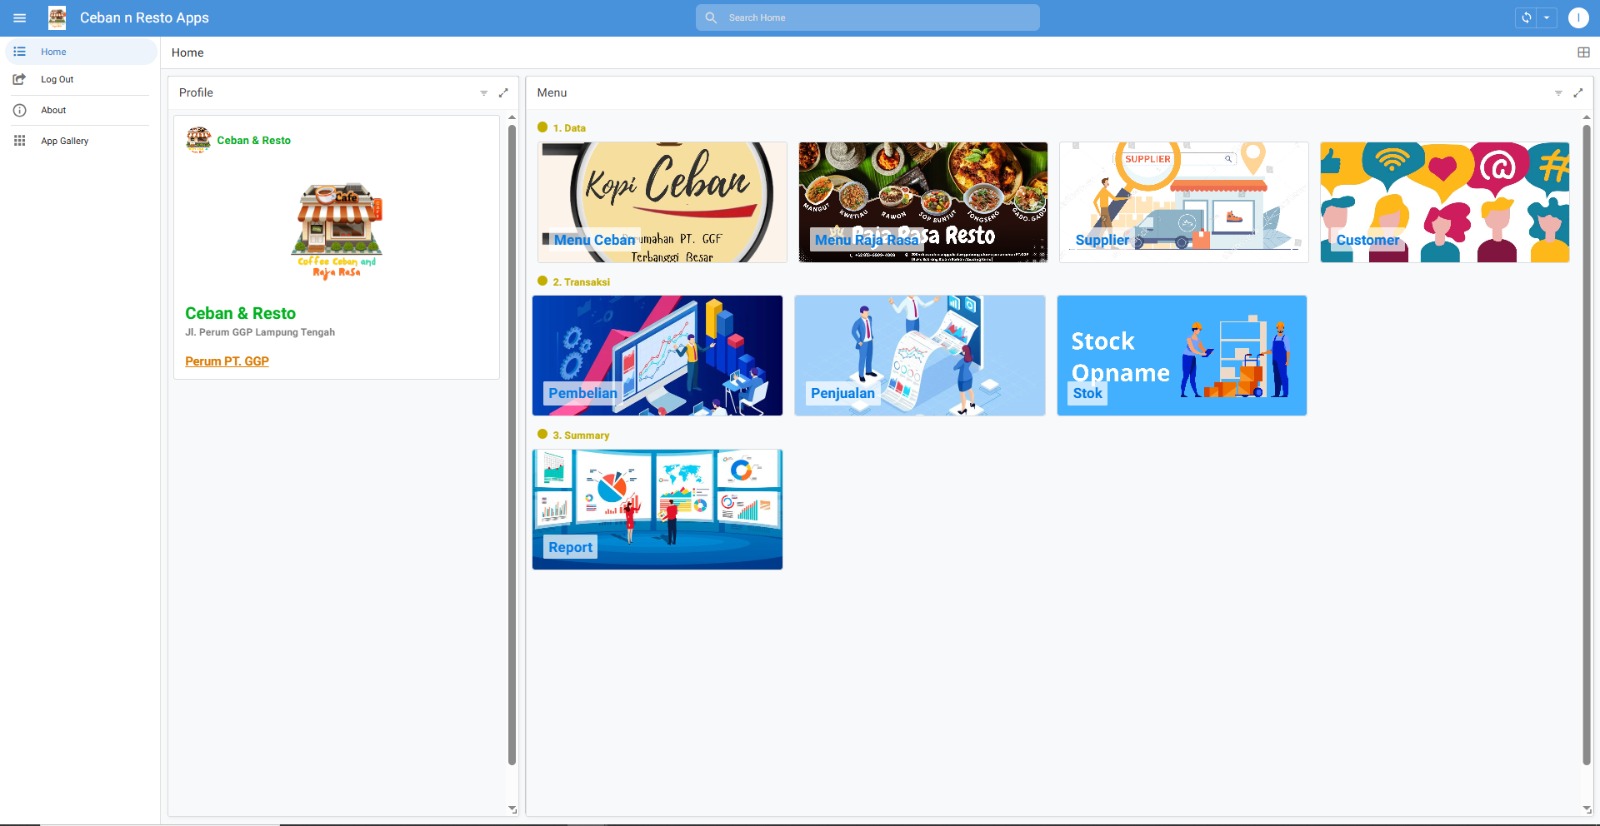1600x826 pixels.
Task: Focus the Search Home field
Action: tap(868, 18)
